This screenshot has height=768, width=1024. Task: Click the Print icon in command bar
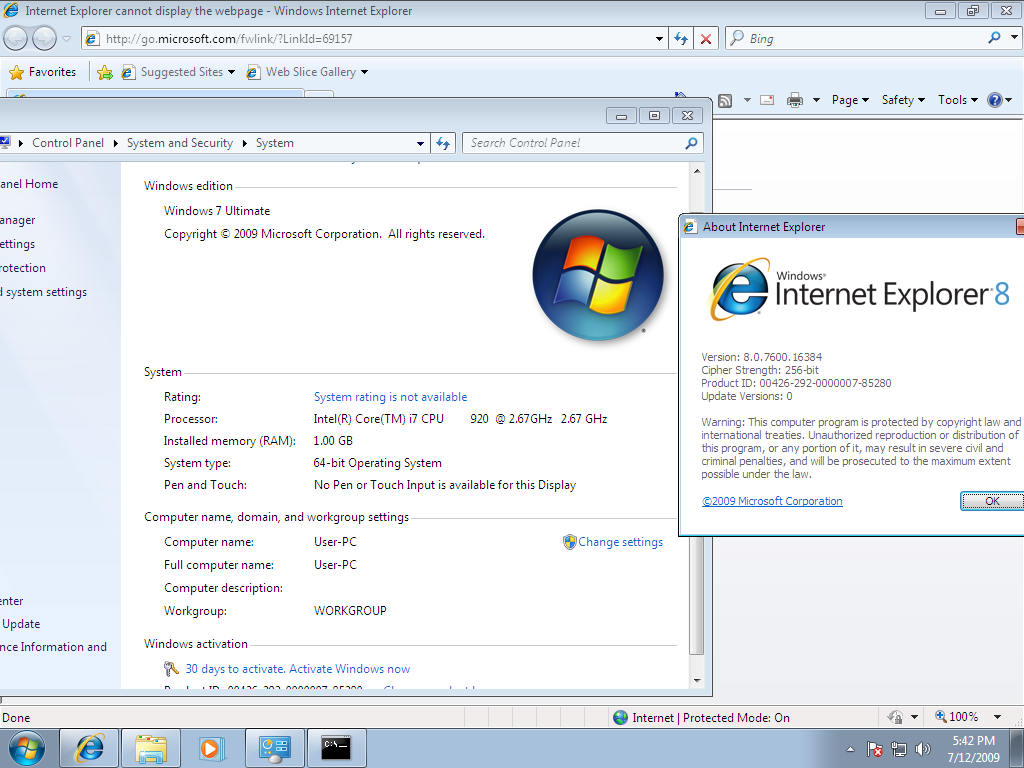point(795,100)
